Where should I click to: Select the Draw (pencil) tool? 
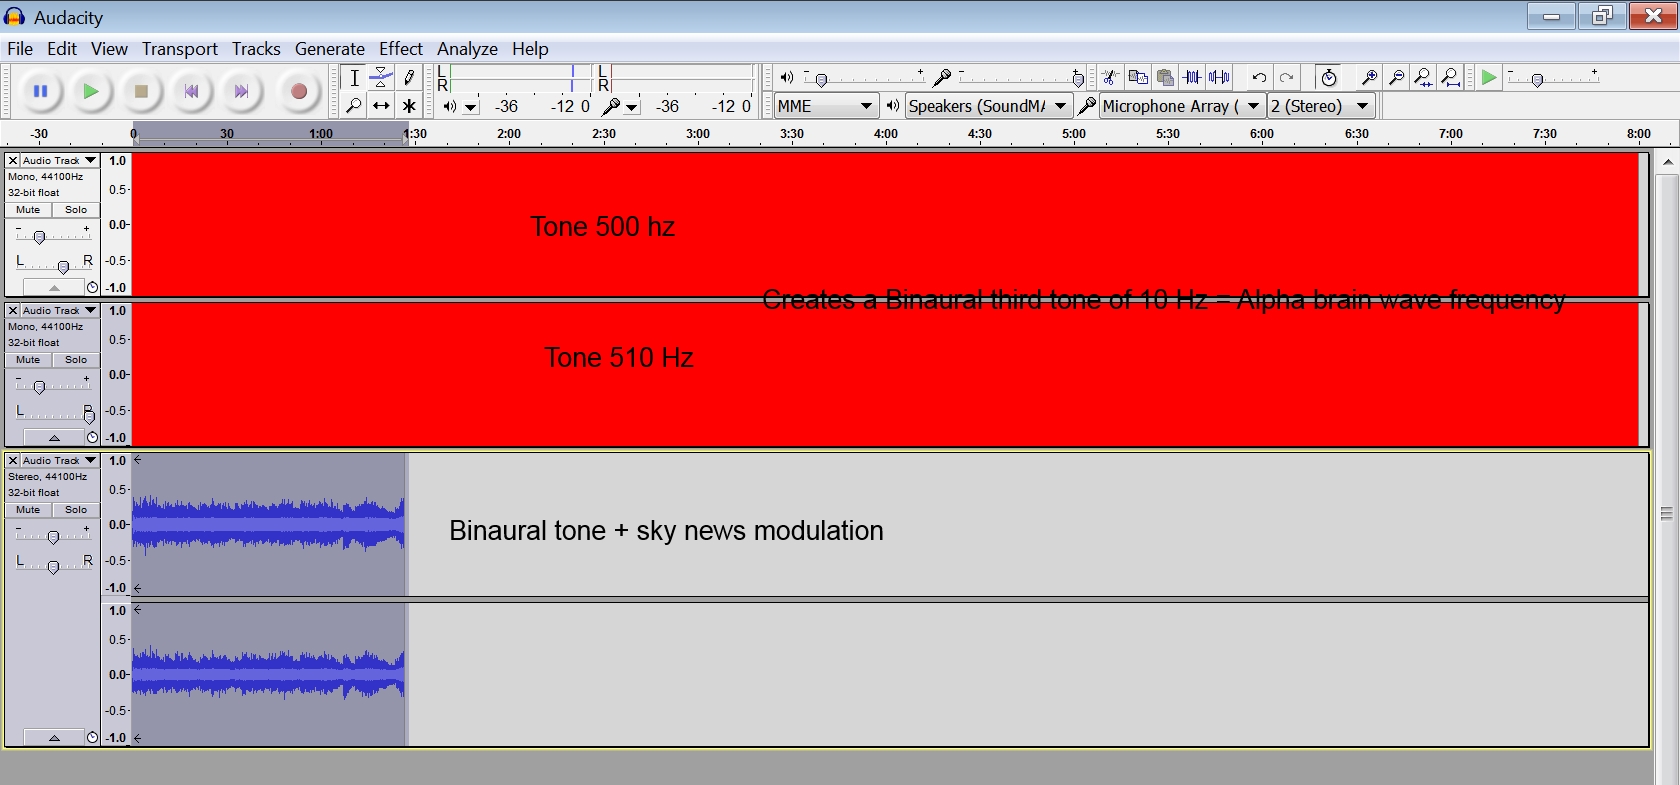409,78
